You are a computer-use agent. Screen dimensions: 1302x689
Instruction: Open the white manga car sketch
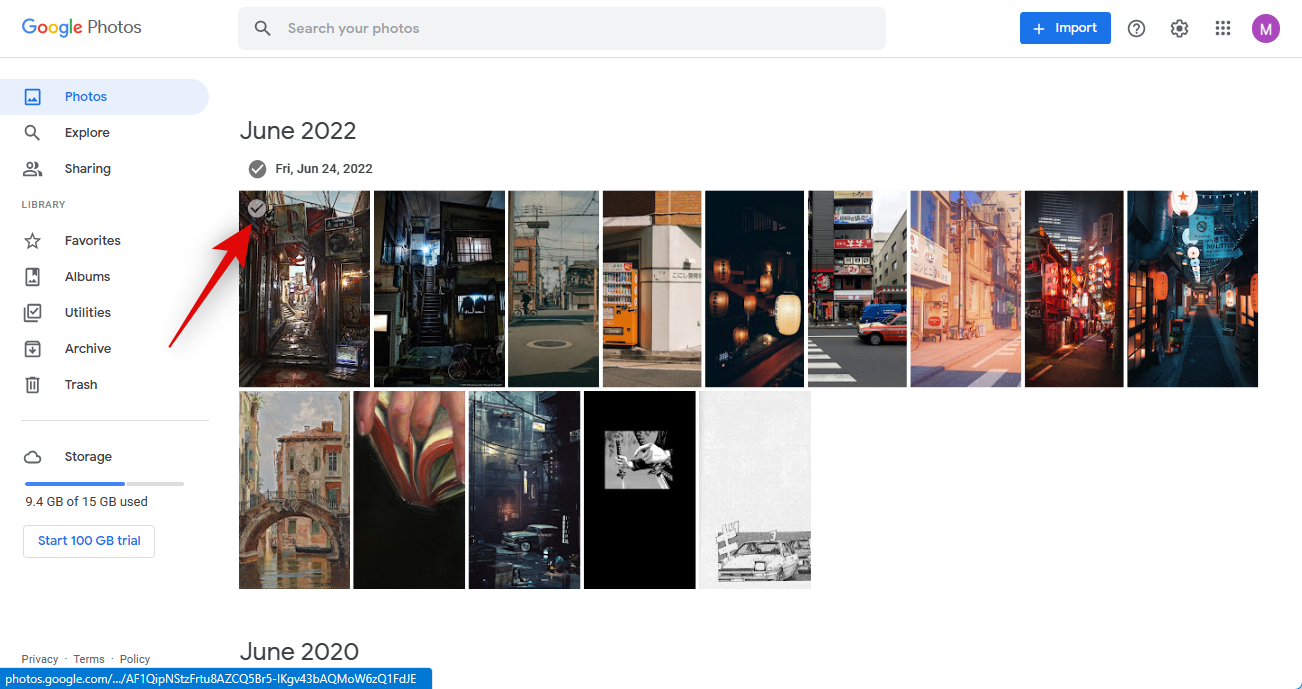755,490
